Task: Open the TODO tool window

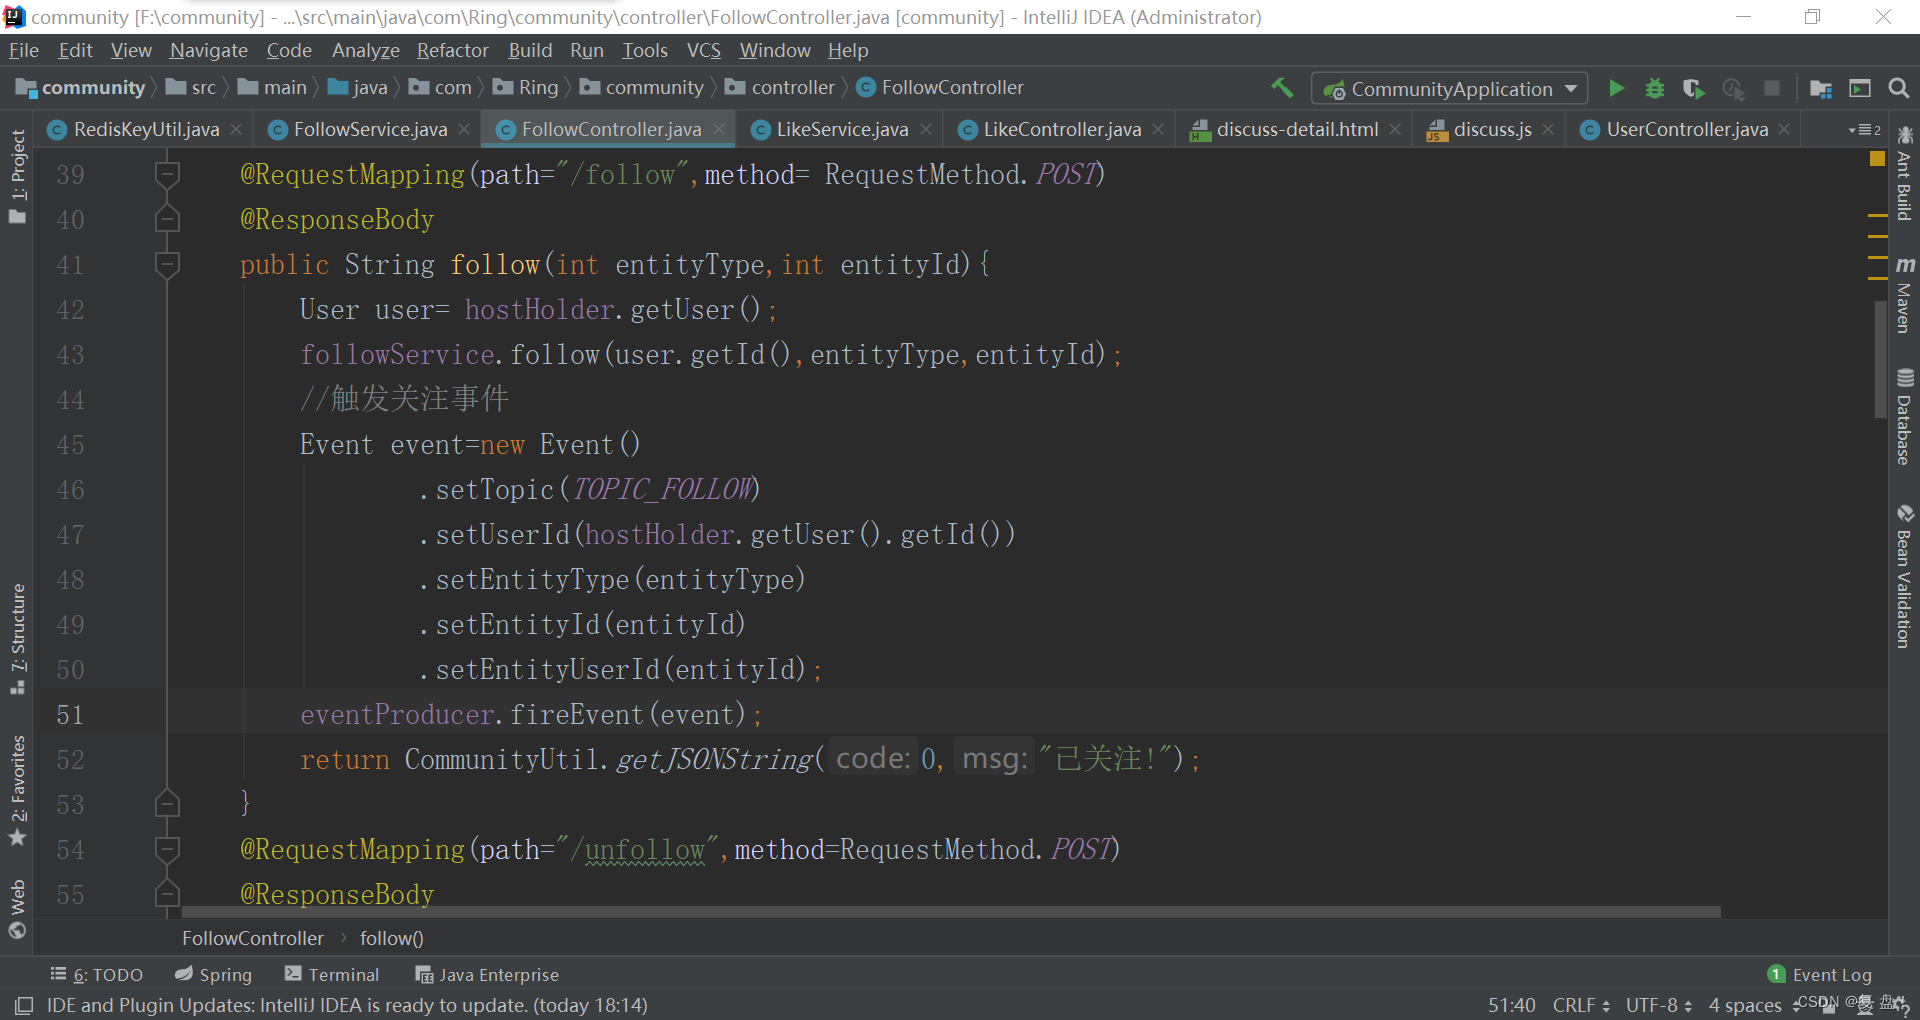Action: tap(97, 975)
